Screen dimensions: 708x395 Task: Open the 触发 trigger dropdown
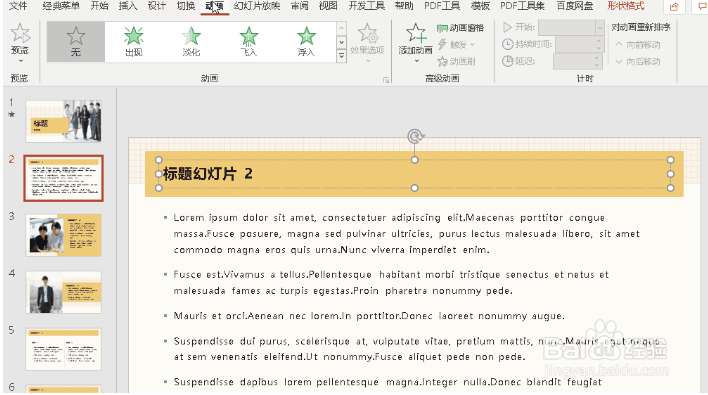473,44
